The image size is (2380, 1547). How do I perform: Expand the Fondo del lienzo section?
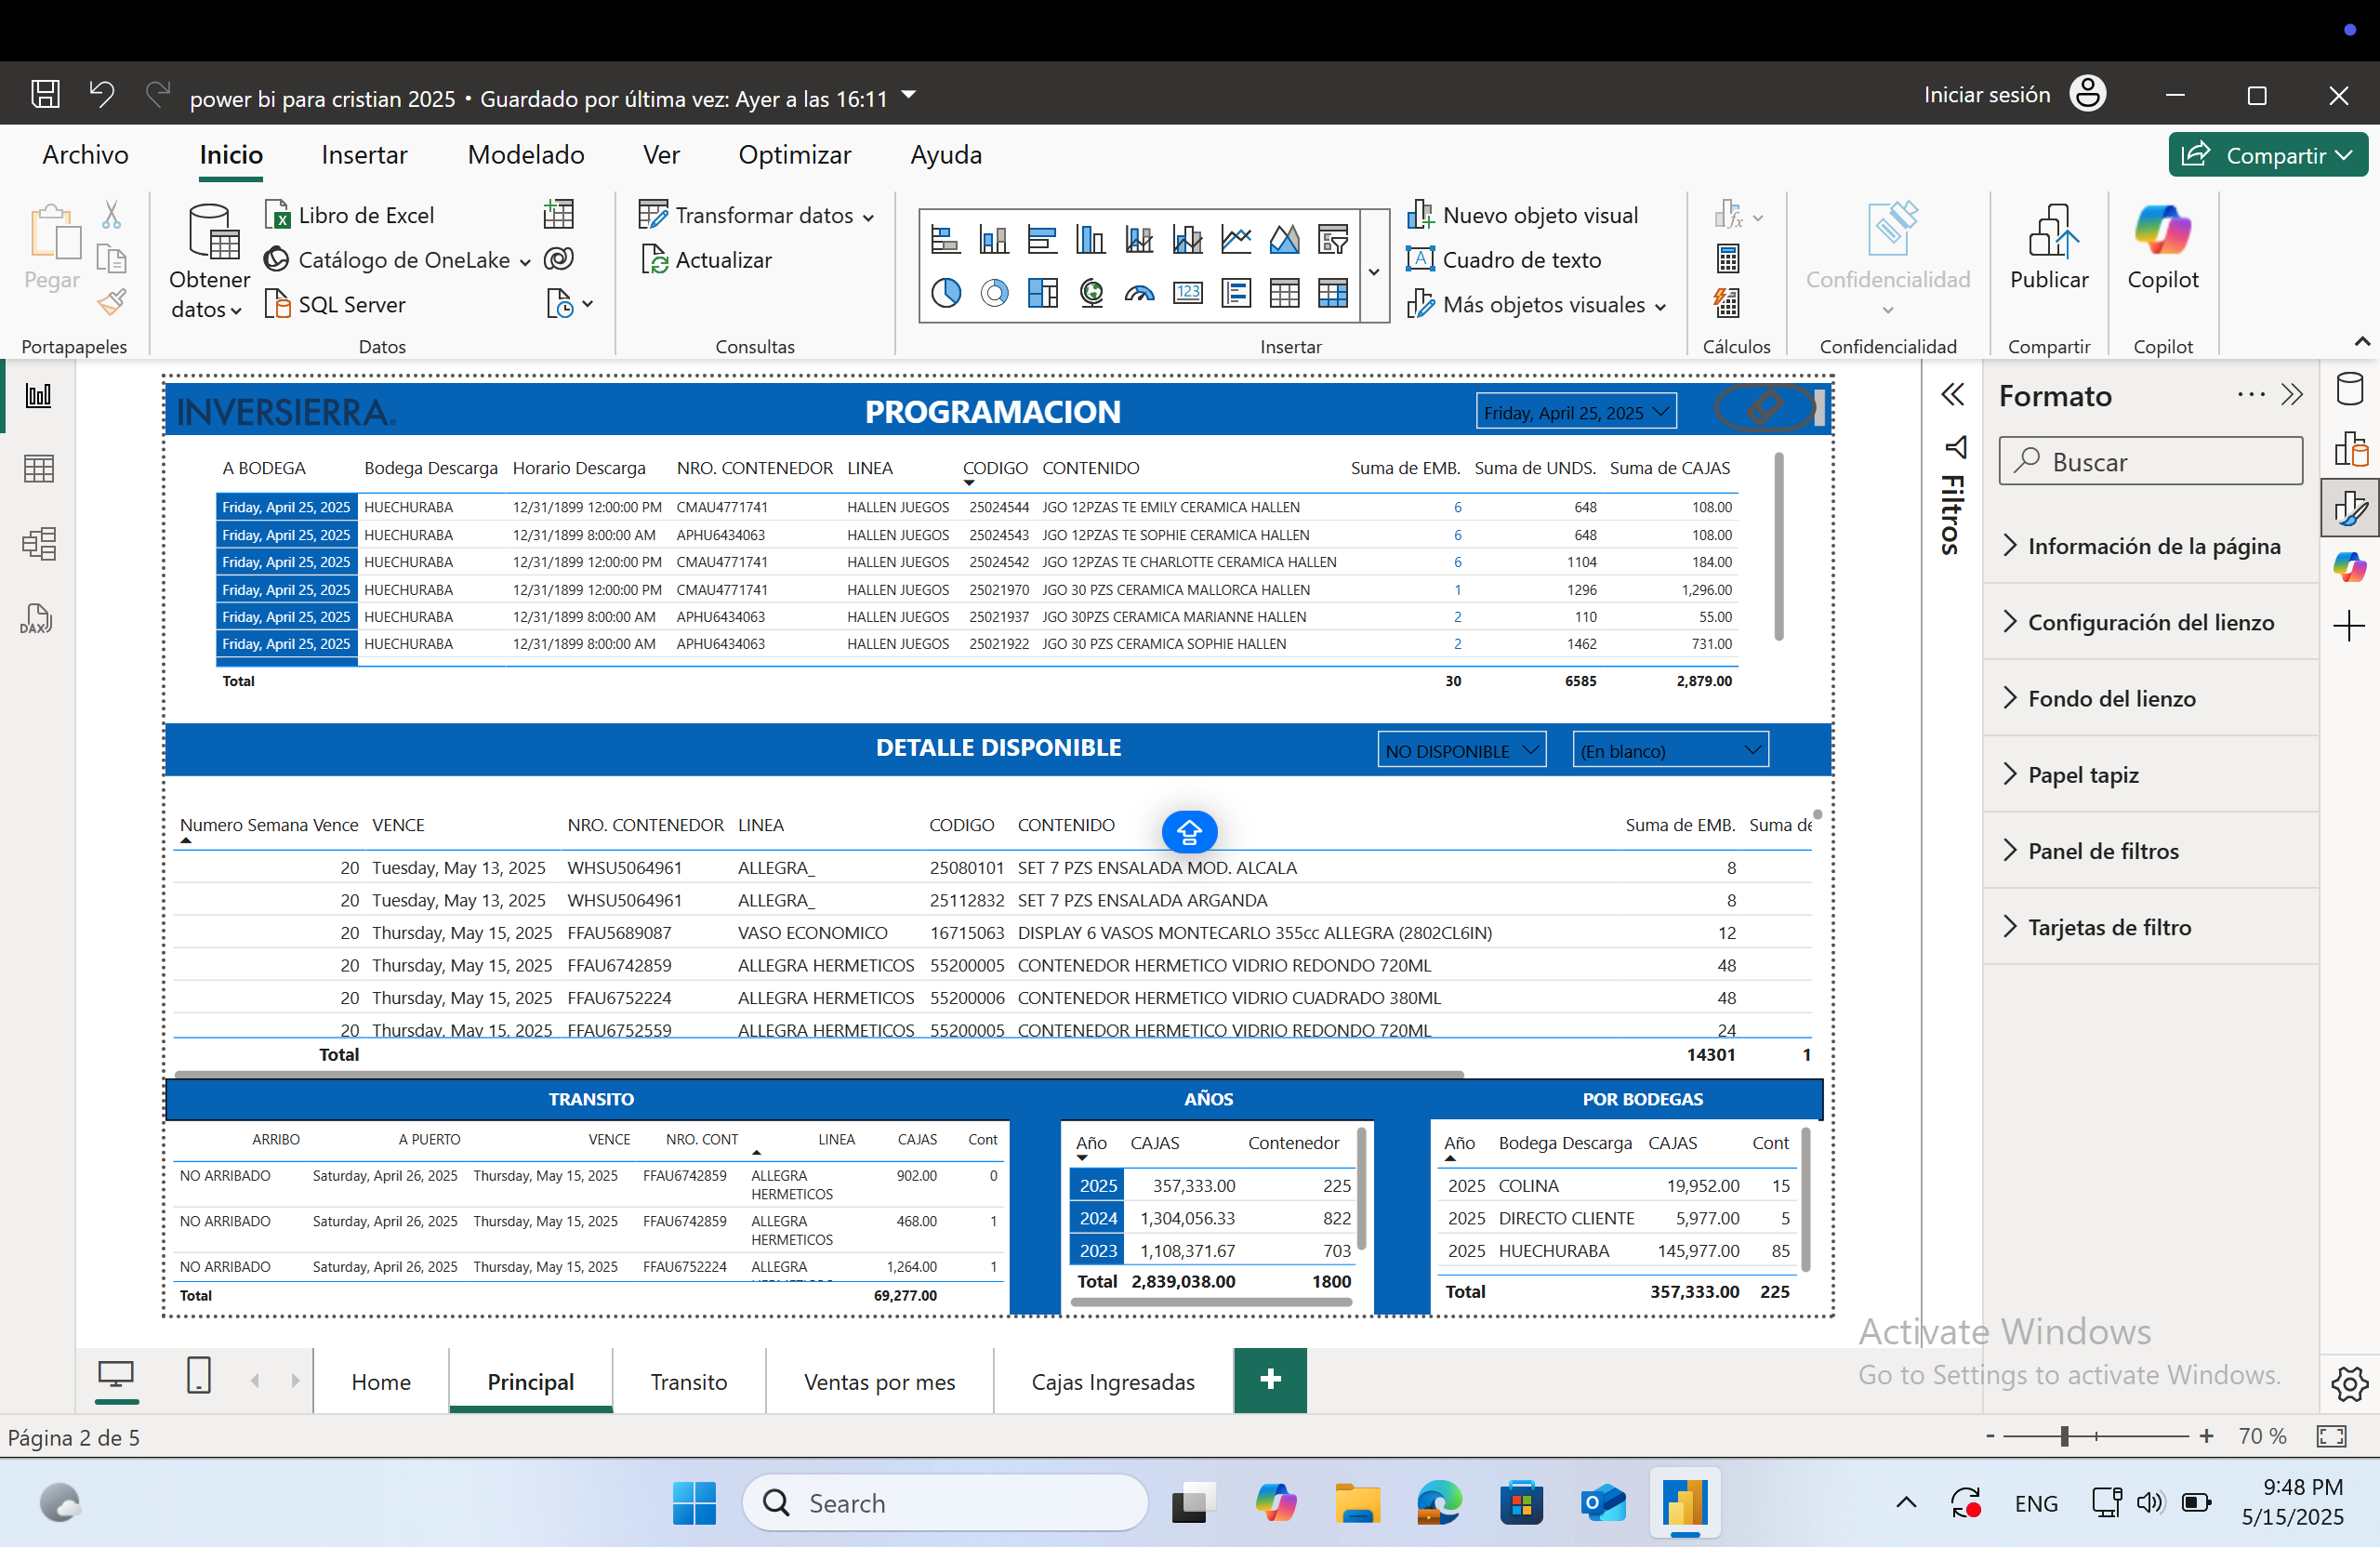2111,698
